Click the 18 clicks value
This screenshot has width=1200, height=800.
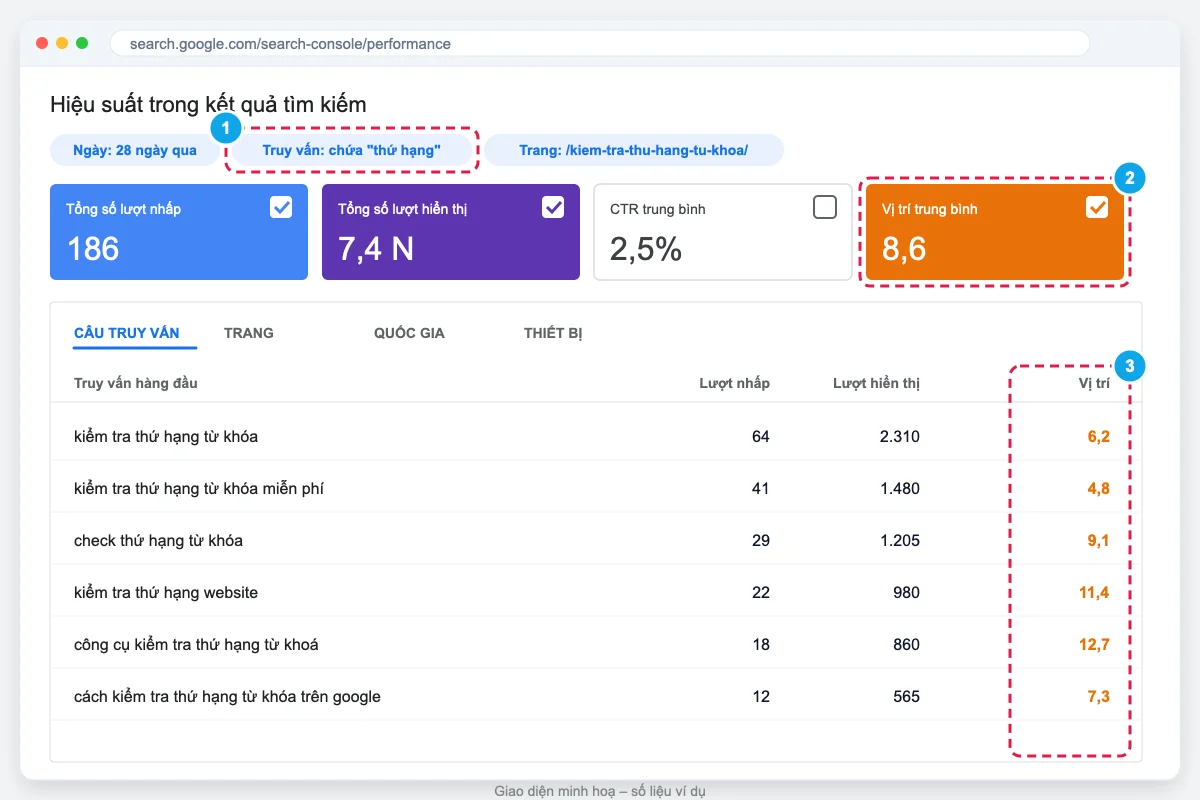(761, 644)
